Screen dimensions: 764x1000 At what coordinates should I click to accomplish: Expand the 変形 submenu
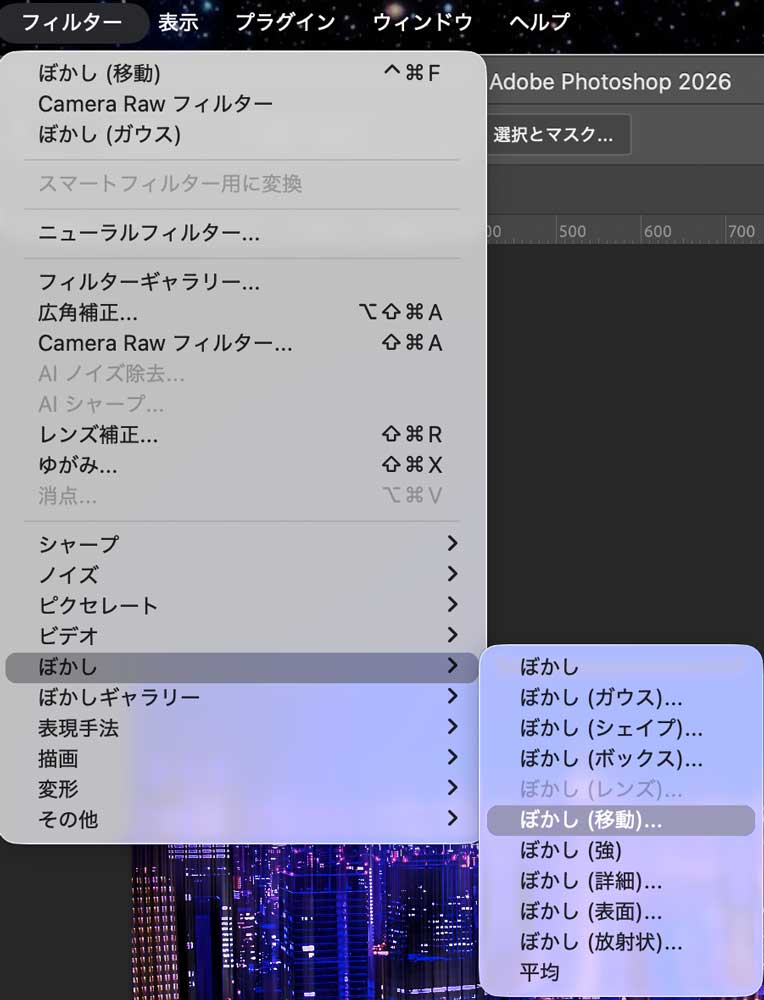tap(242, 789)
